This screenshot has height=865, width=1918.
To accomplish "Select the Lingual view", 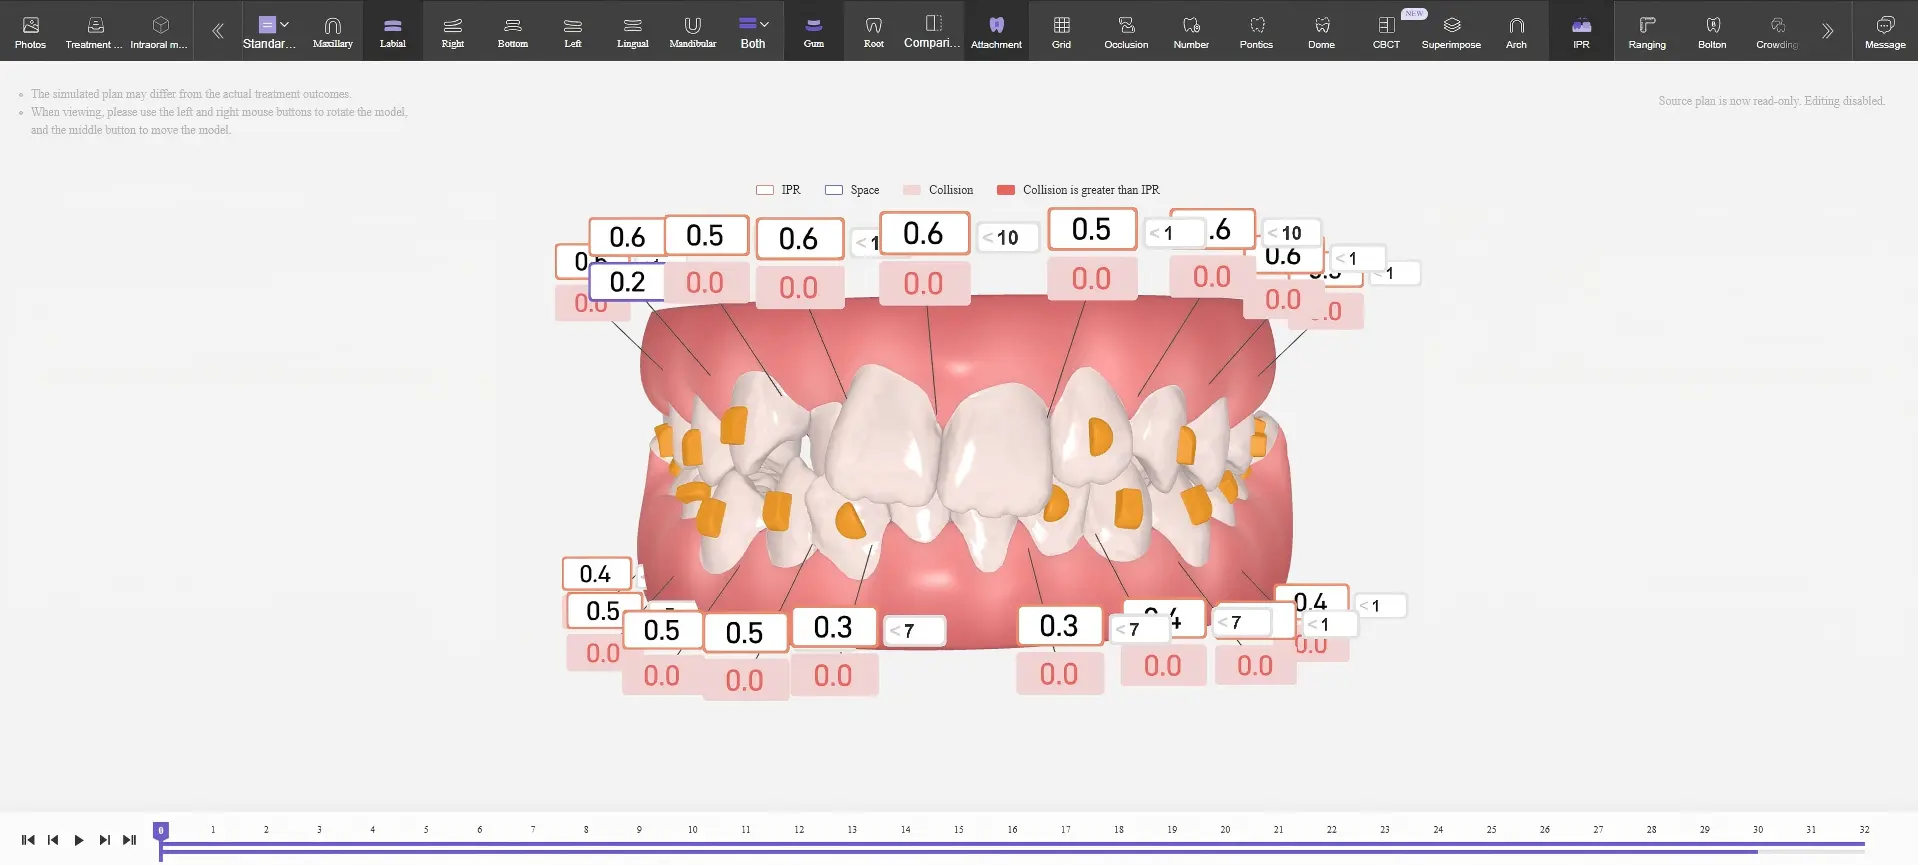I will pyautogui.click(x=633, y=31).
